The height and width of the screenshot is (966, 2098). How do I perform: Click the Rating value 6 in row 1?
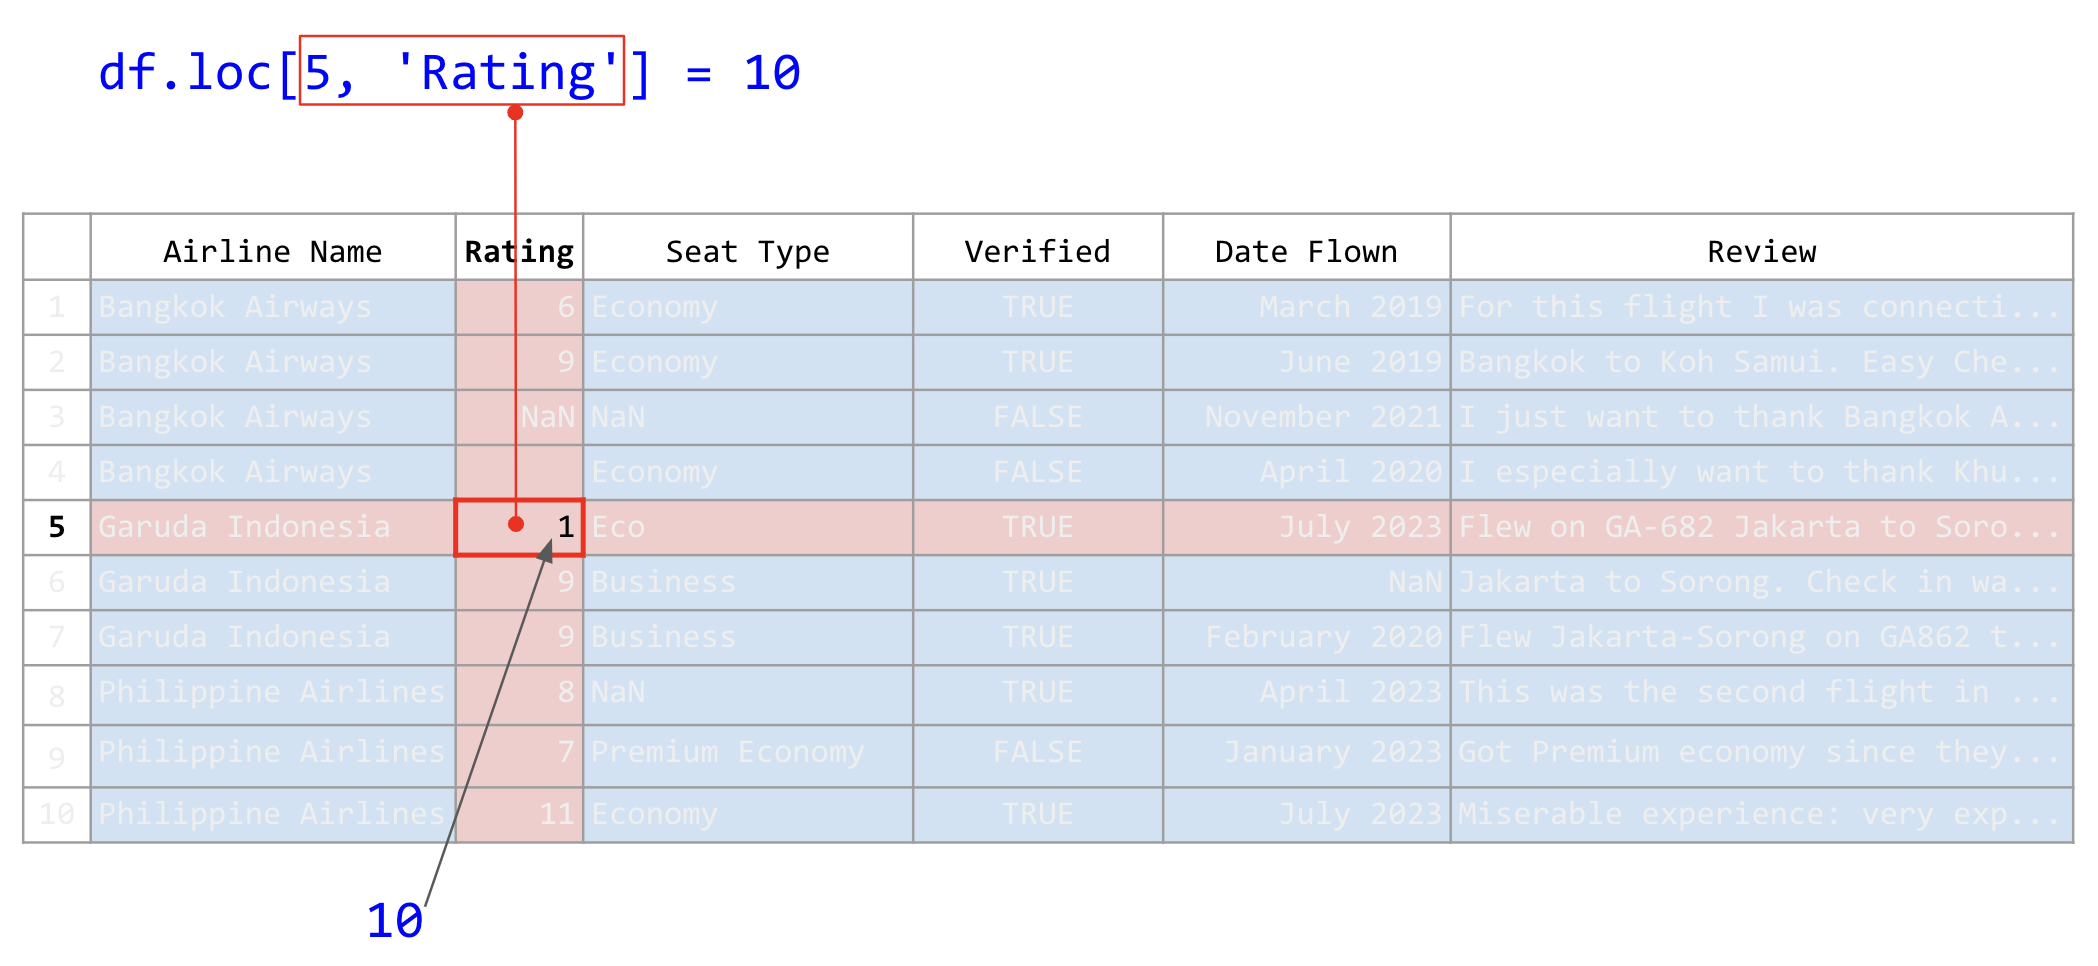(519, 307)
